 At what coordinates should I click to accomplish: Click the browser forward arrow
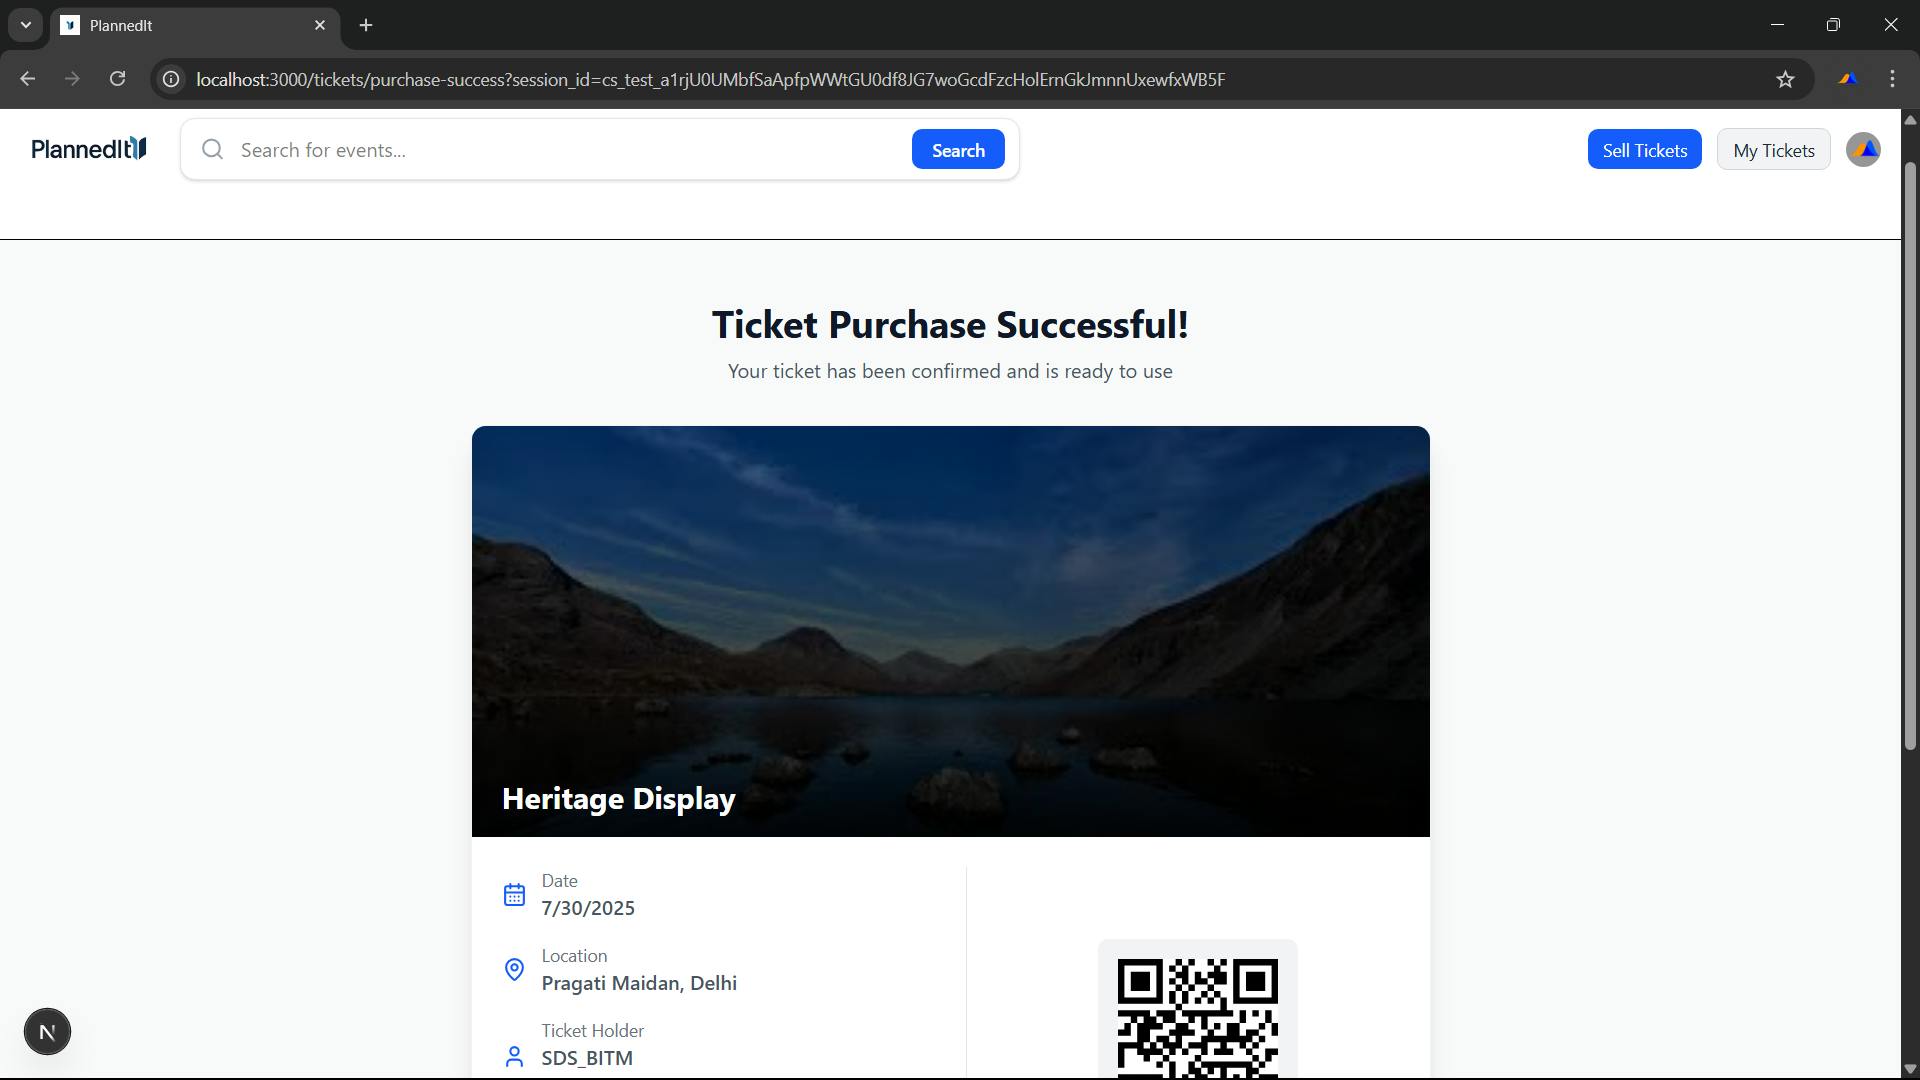tap(72, 79)
